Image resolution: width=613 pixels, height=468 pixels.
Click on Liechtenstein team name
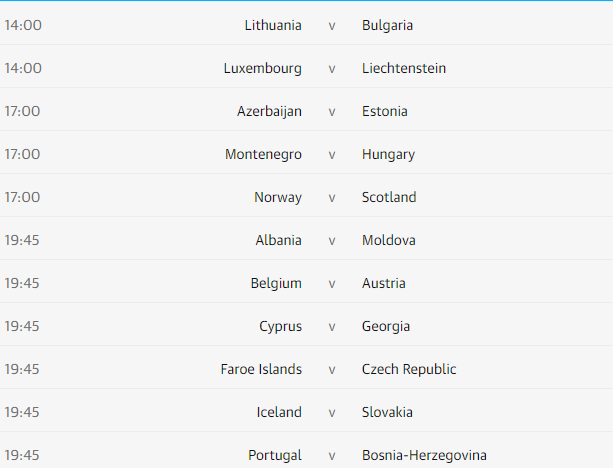404,68
